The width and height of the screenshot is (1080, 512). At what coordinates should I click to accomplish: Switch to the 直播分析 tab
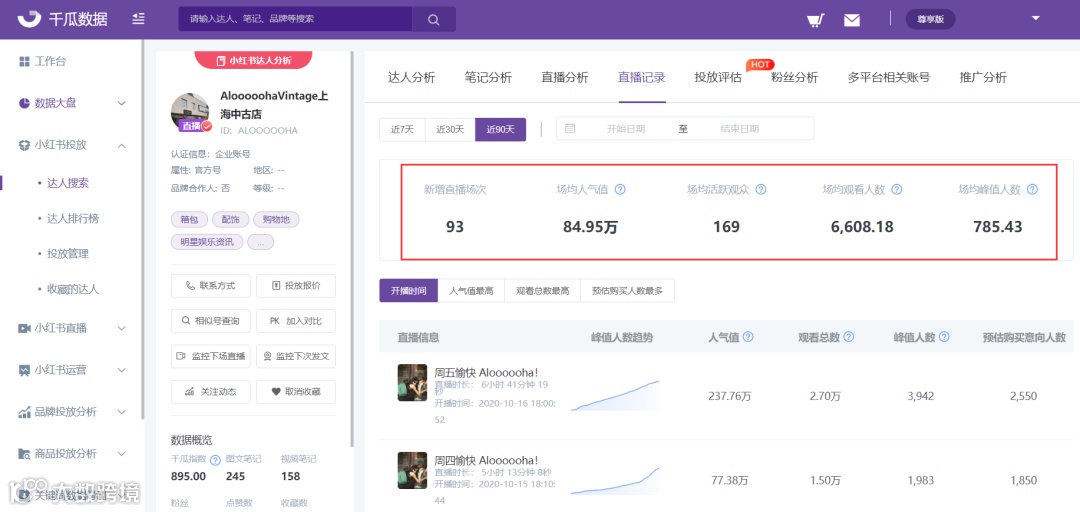pos(565,77)
